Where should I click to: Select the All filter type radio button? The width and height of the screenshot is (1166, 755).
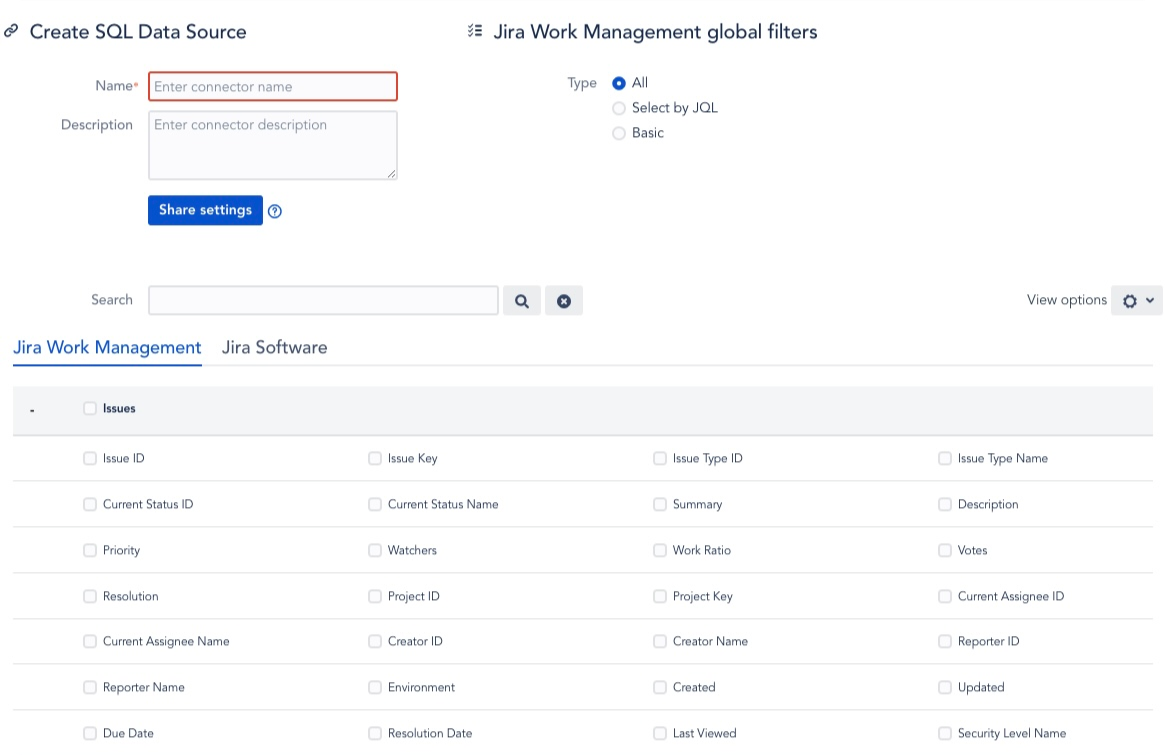[x=619, y=83]
